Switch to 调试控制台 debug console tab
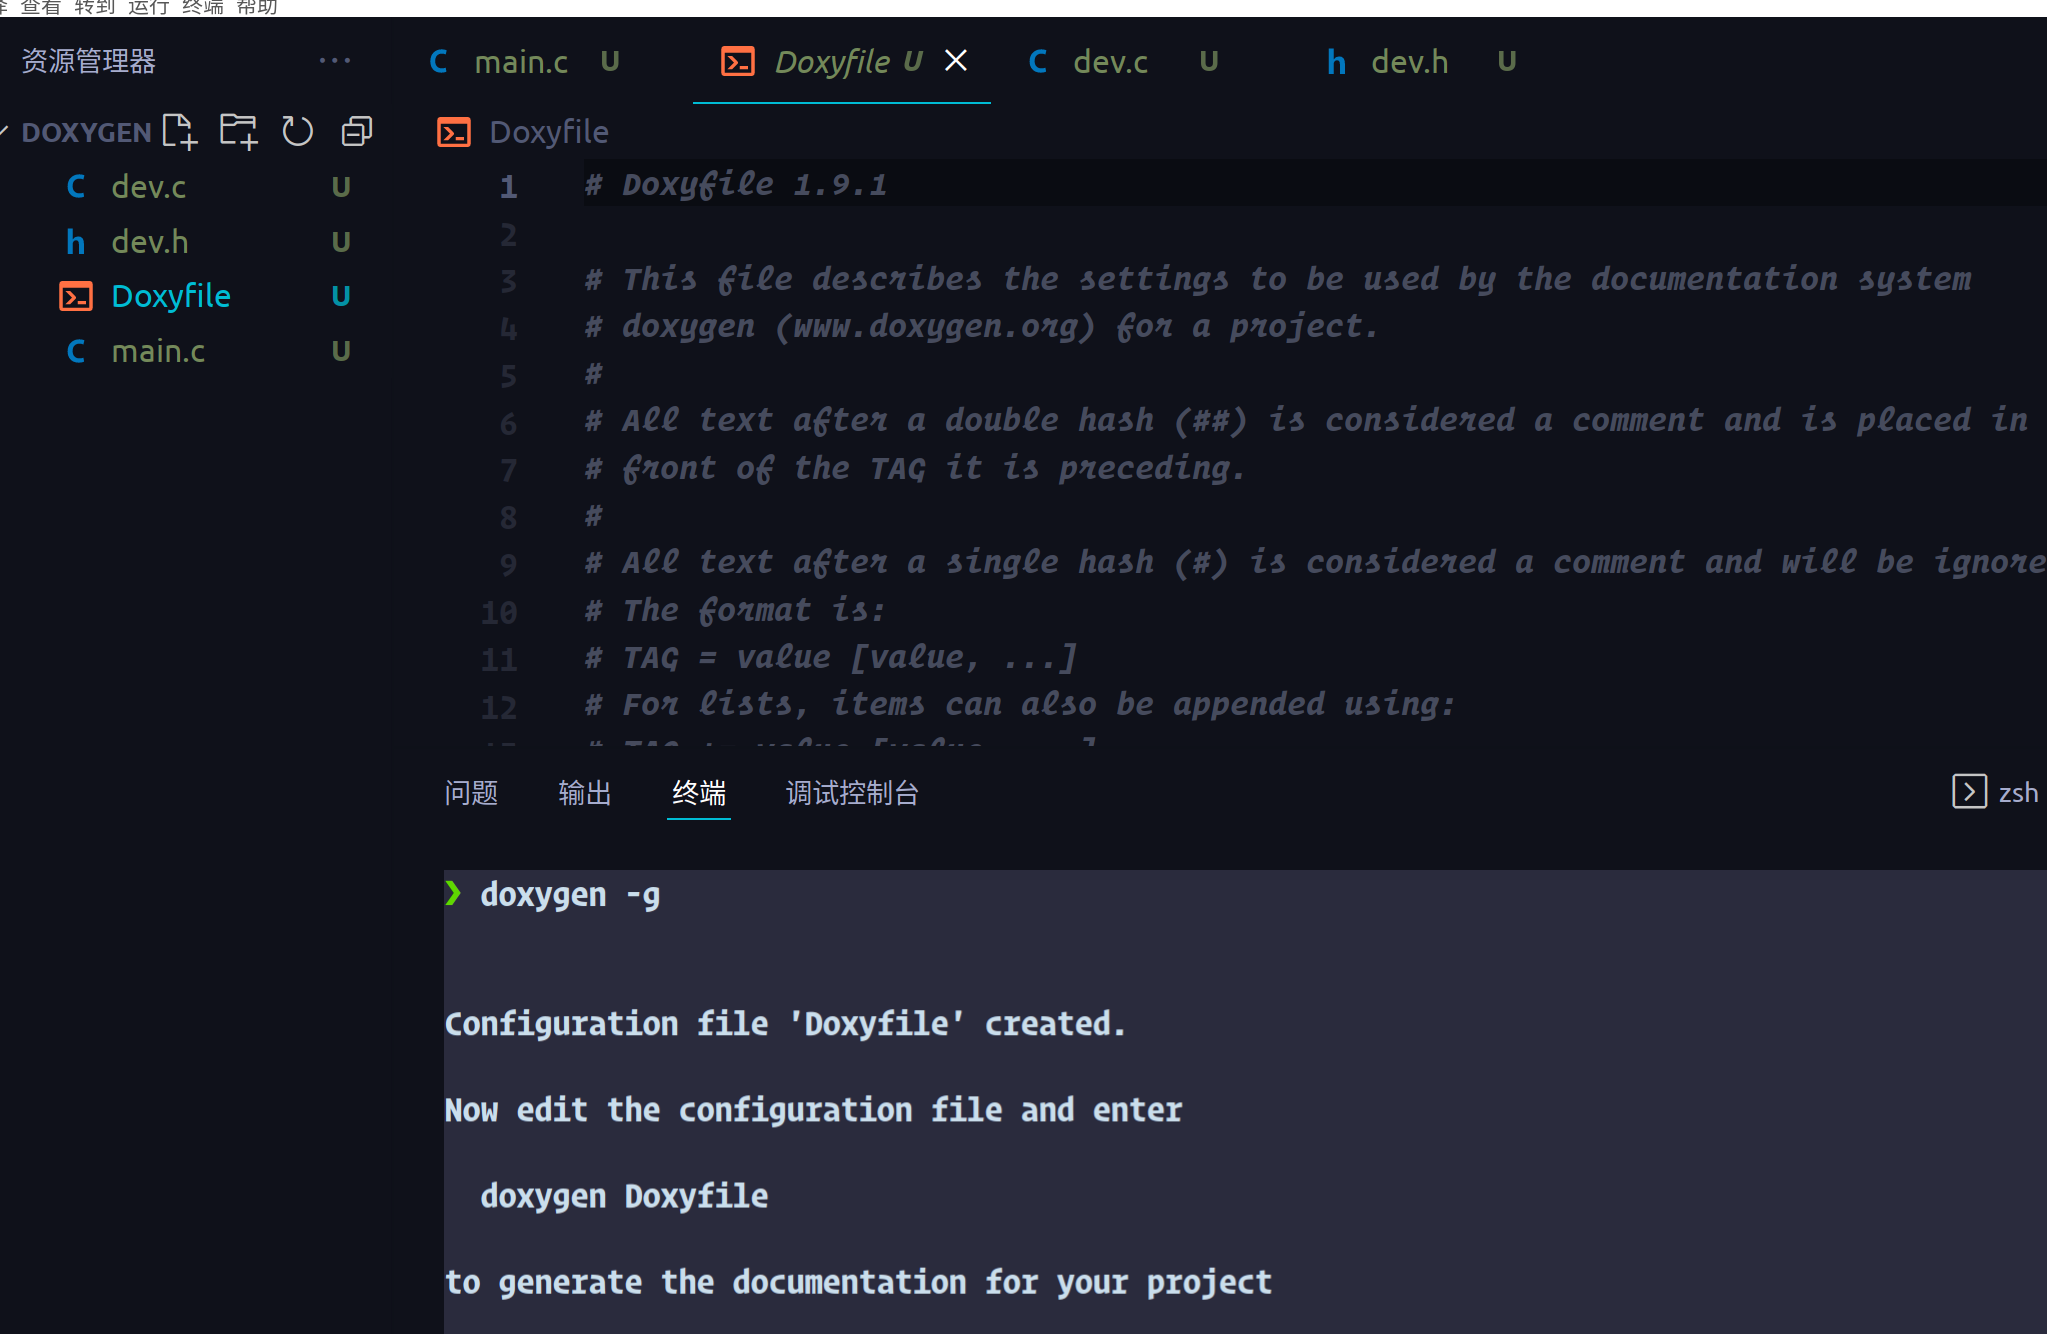 [x=852, y=793]
